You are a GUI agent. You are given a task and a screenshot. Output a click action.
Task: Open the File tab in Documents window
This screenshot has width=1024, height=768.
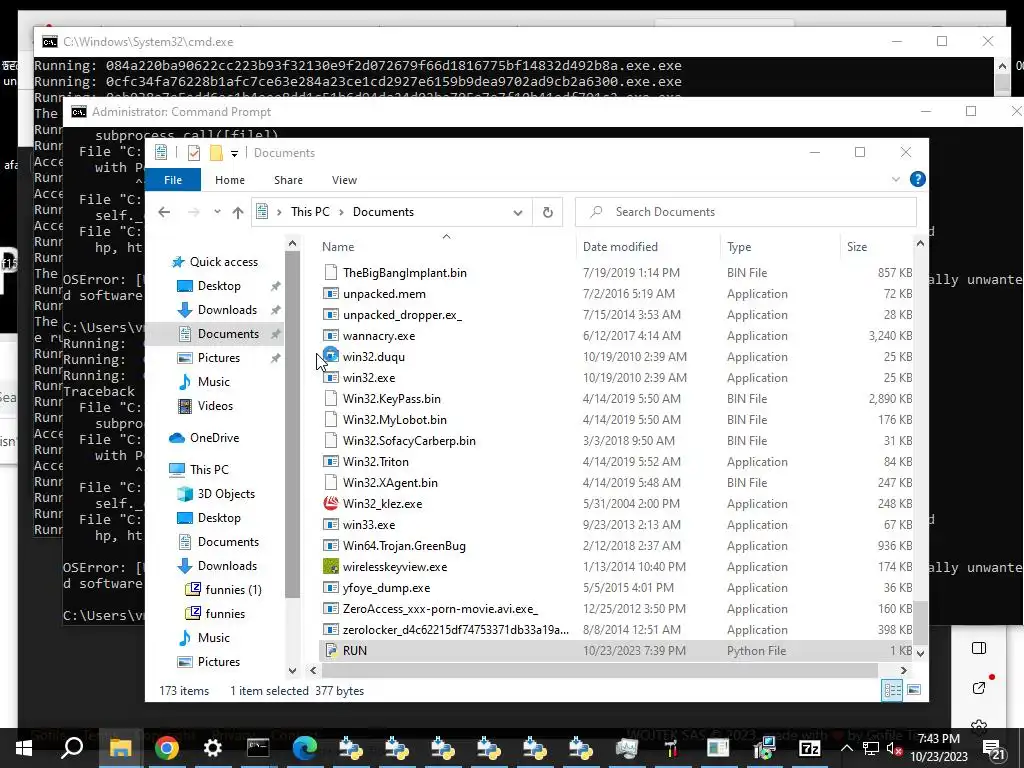(x=172, y=180)
